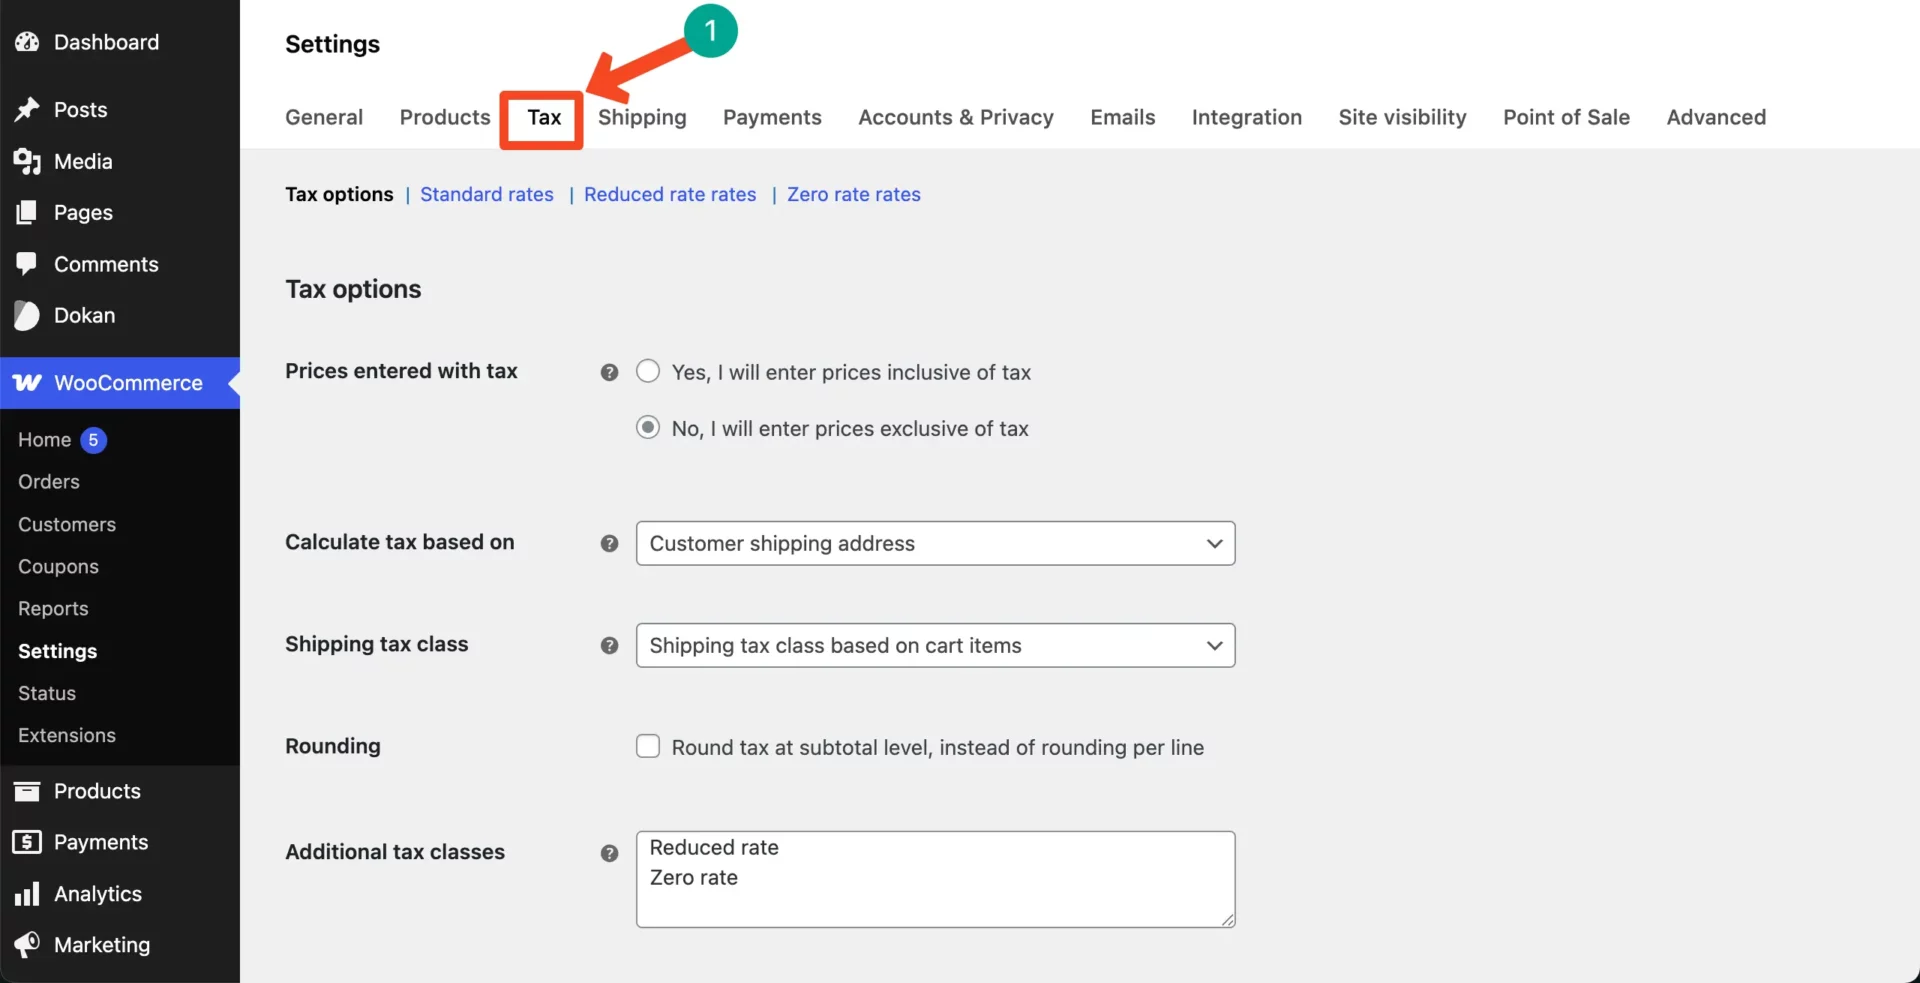Open the Tax options sub-section link
This screenshot has height=983, width=1920.
click(339, 194)
